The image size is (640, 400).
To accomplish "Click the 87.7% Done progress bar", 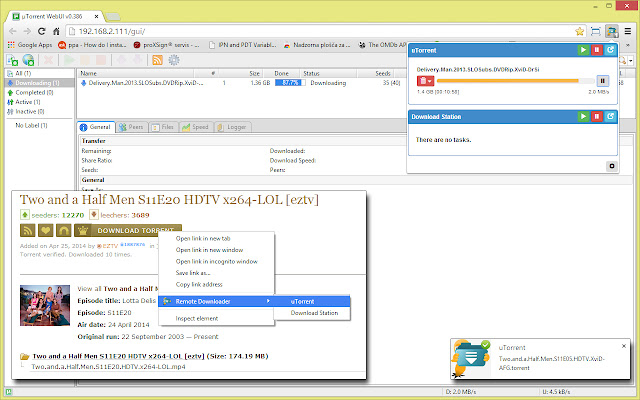I will [290, 83].
